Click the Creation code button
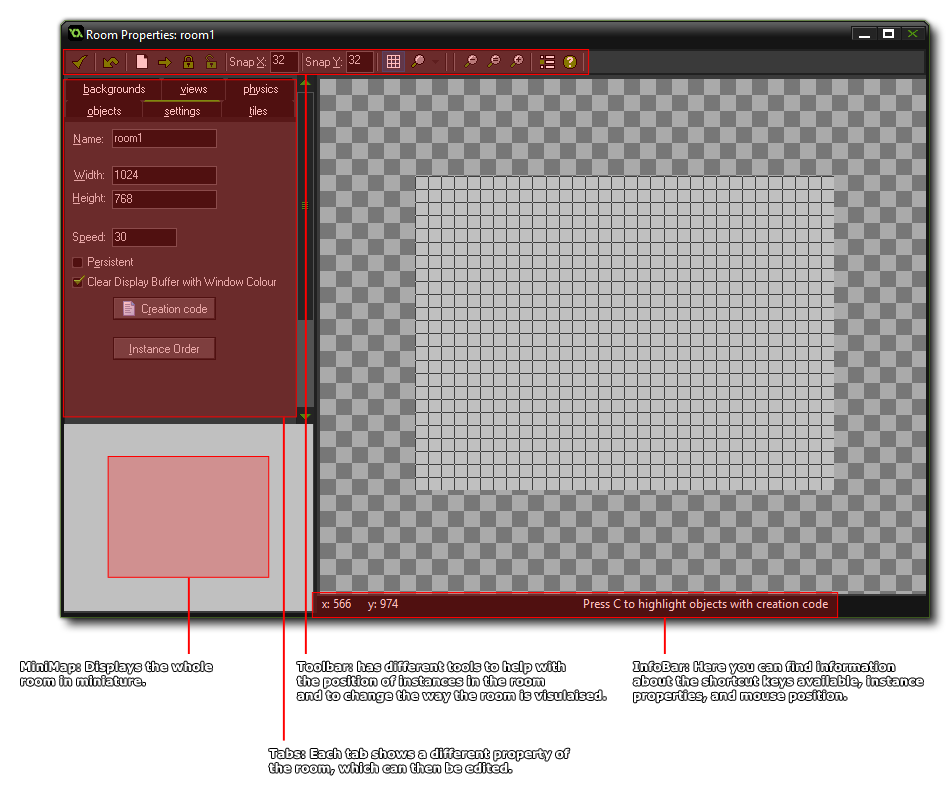950x796 pixels. (165, 309)
